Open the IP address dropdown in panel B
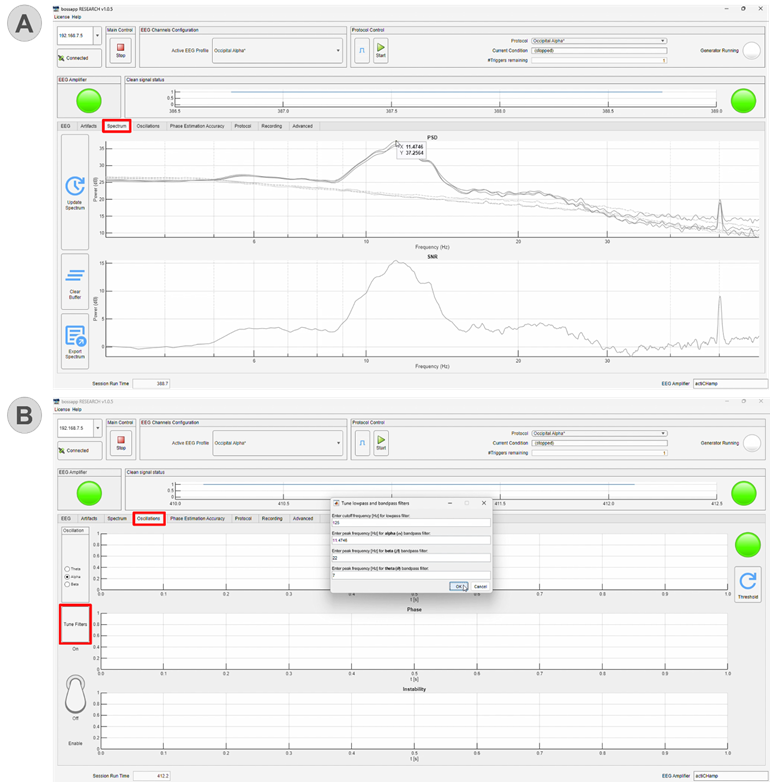 (x=96, y=428)
